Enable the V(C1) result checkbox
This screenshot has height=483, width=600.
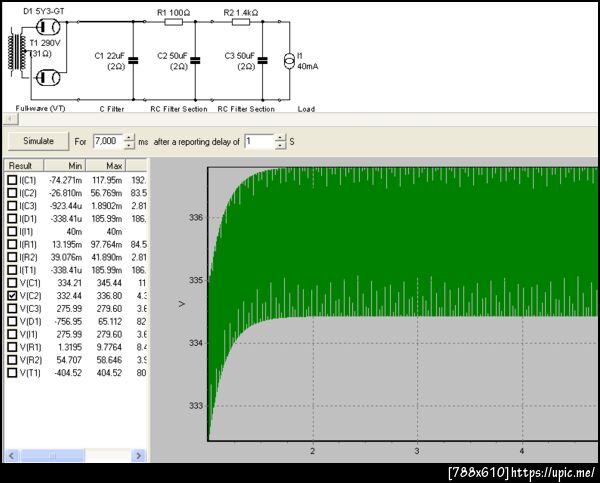[13, 283]
